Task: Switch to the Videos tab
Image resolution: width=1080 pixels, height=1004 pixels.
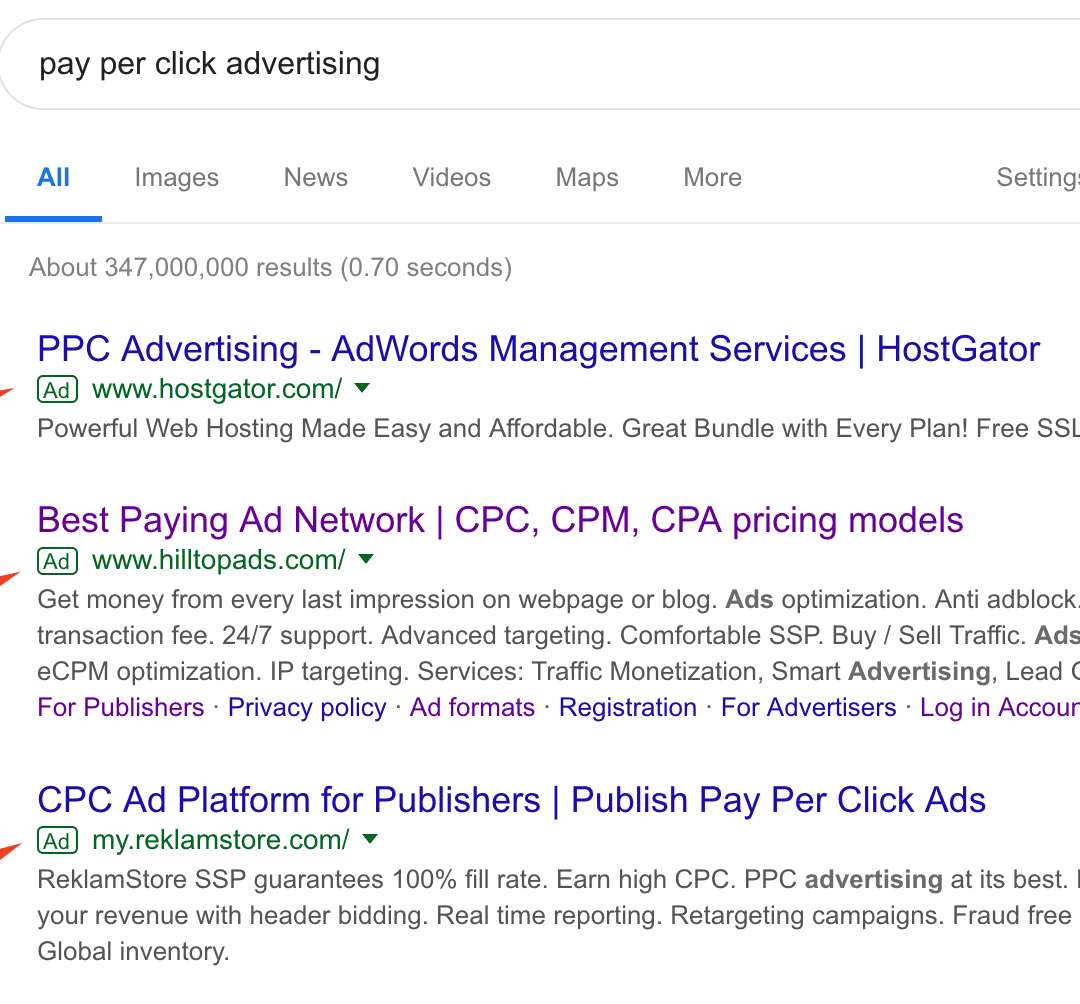Action: coord(451,178)
